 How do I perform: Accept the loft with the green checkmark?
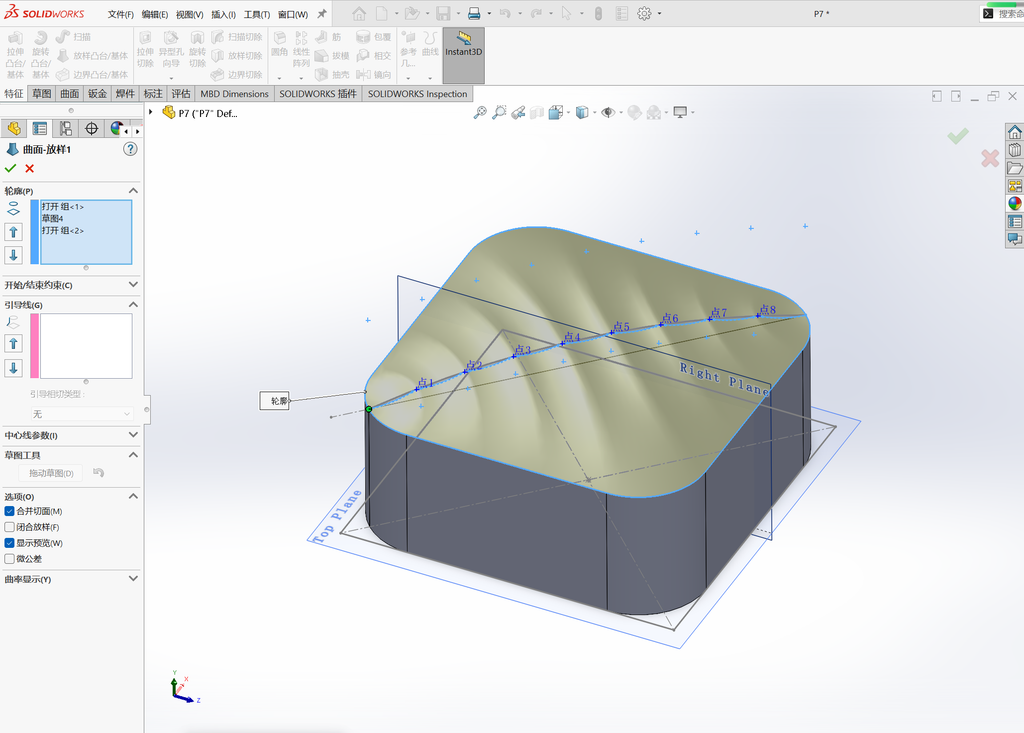(x=10, y=169)
